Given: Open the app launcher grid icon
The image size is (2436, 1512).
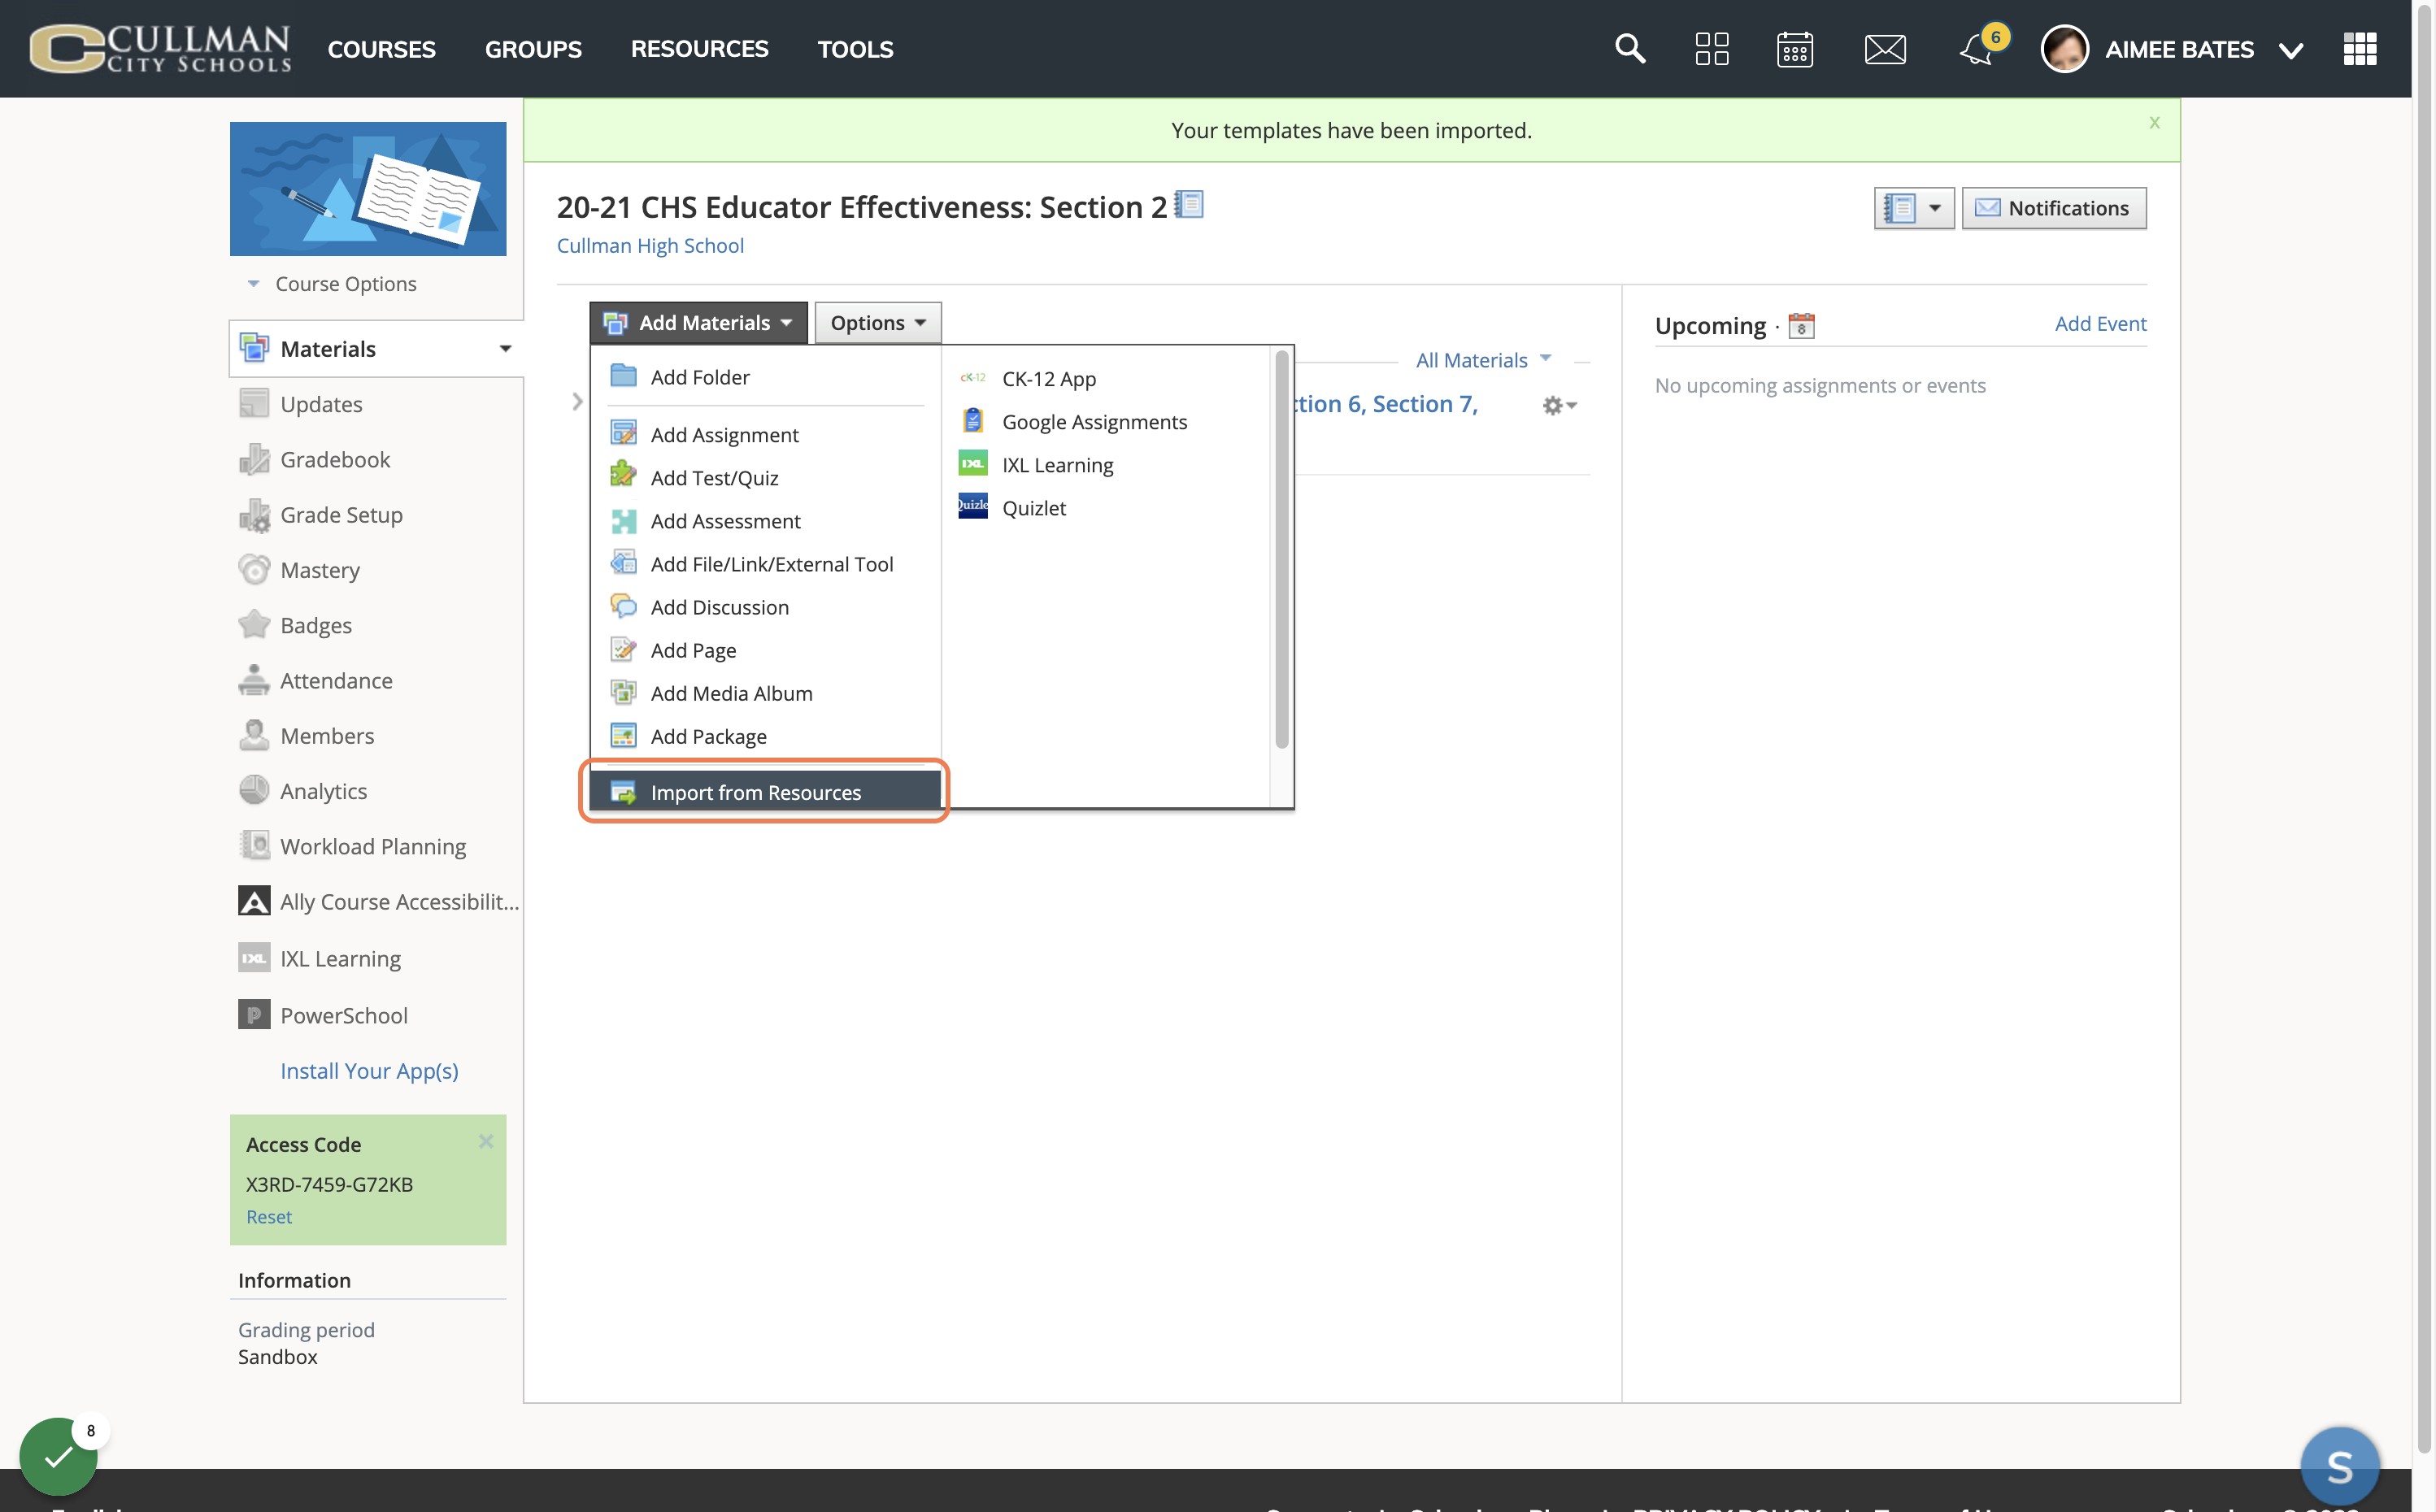Looking at the screenshot, I should [2360, 48].
